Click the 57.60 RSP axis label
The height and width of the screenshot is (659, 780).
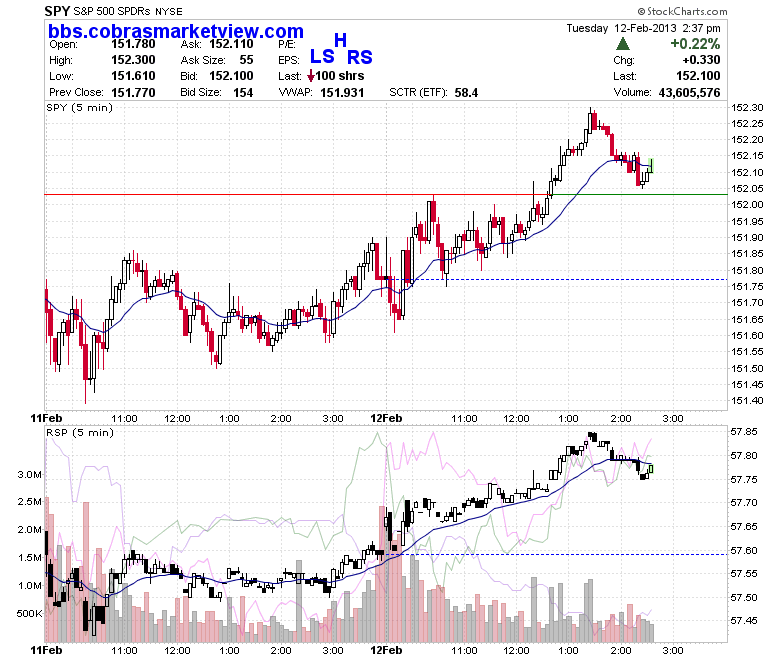coord(744,550)
